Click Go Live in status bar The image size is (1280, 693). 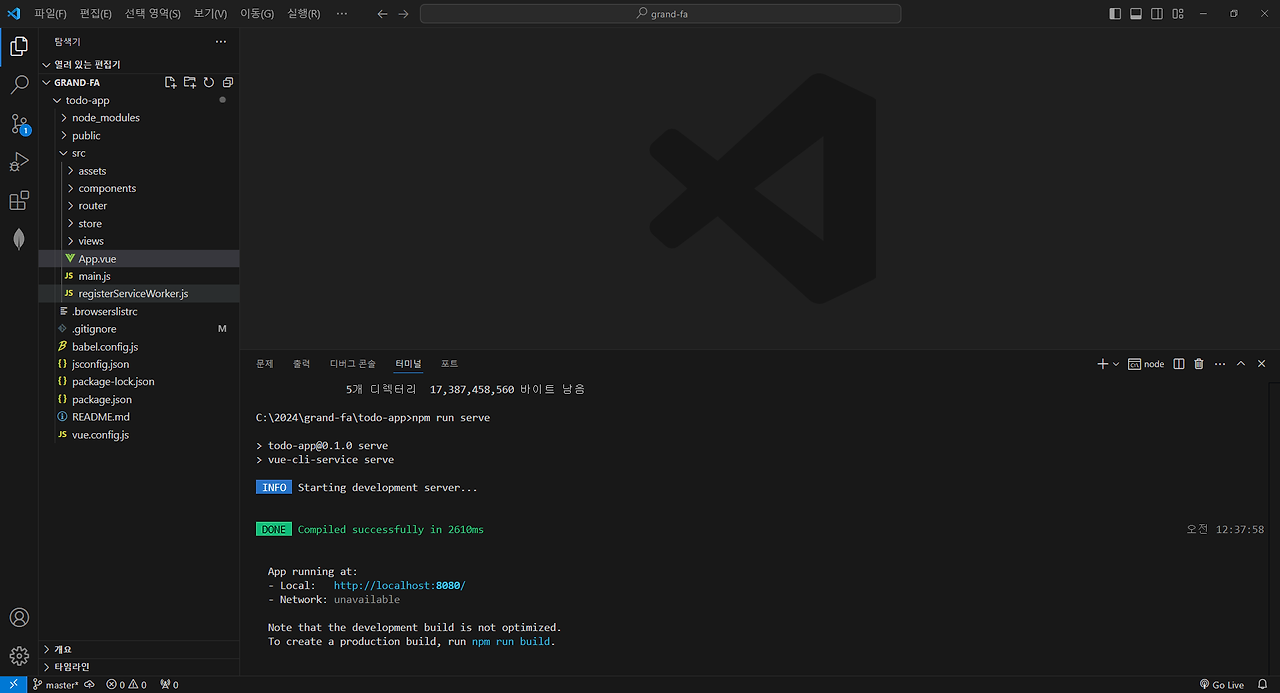click(x=1220, y=685)
